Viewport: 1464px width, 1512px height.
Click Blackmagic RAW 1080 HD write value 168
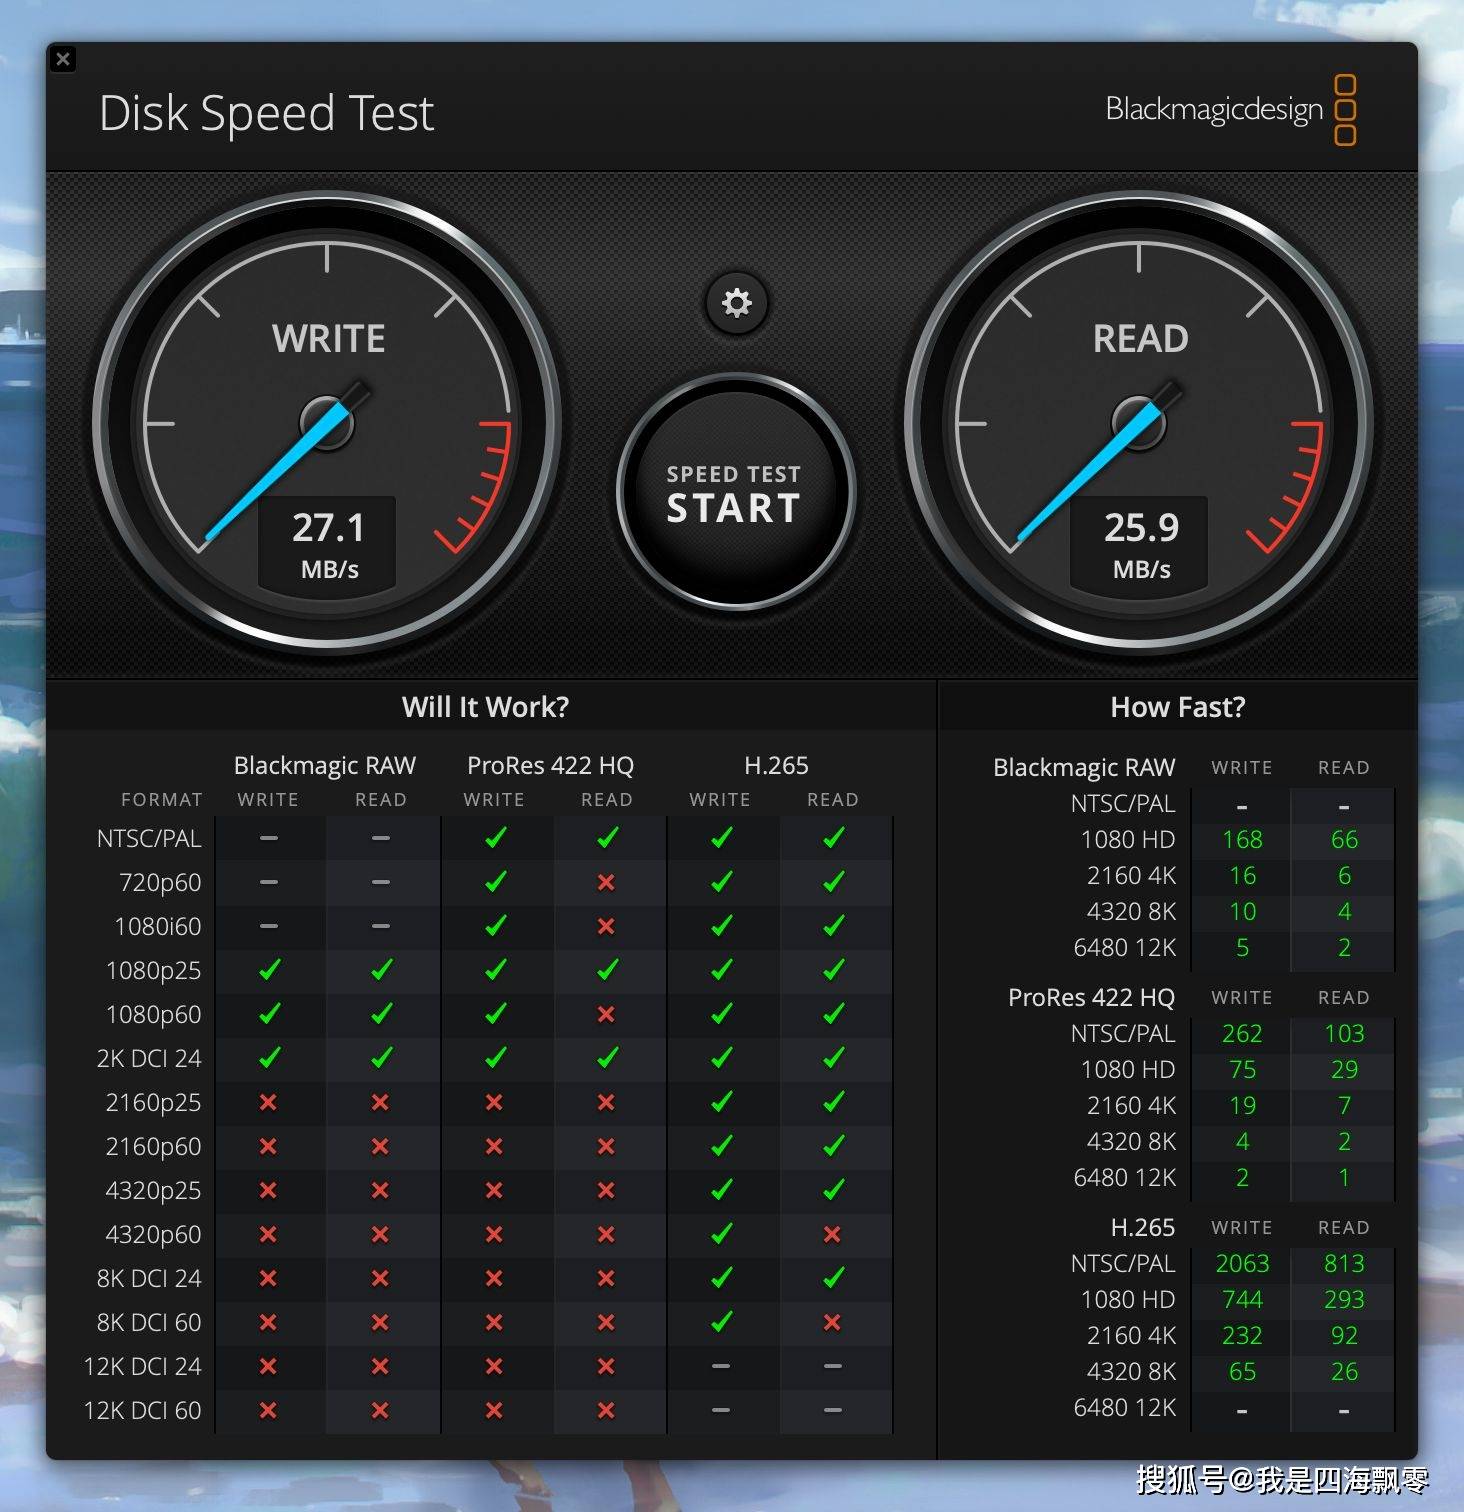pos(1242,839)
